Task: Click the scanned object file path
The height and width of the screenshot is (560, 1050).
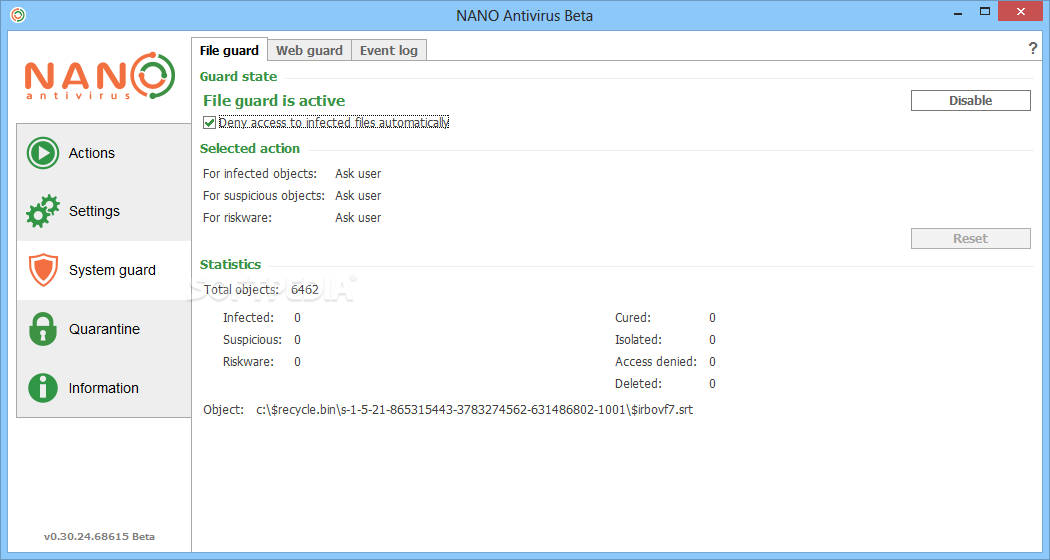Action: pyautogui.click(x=474, y=409)
